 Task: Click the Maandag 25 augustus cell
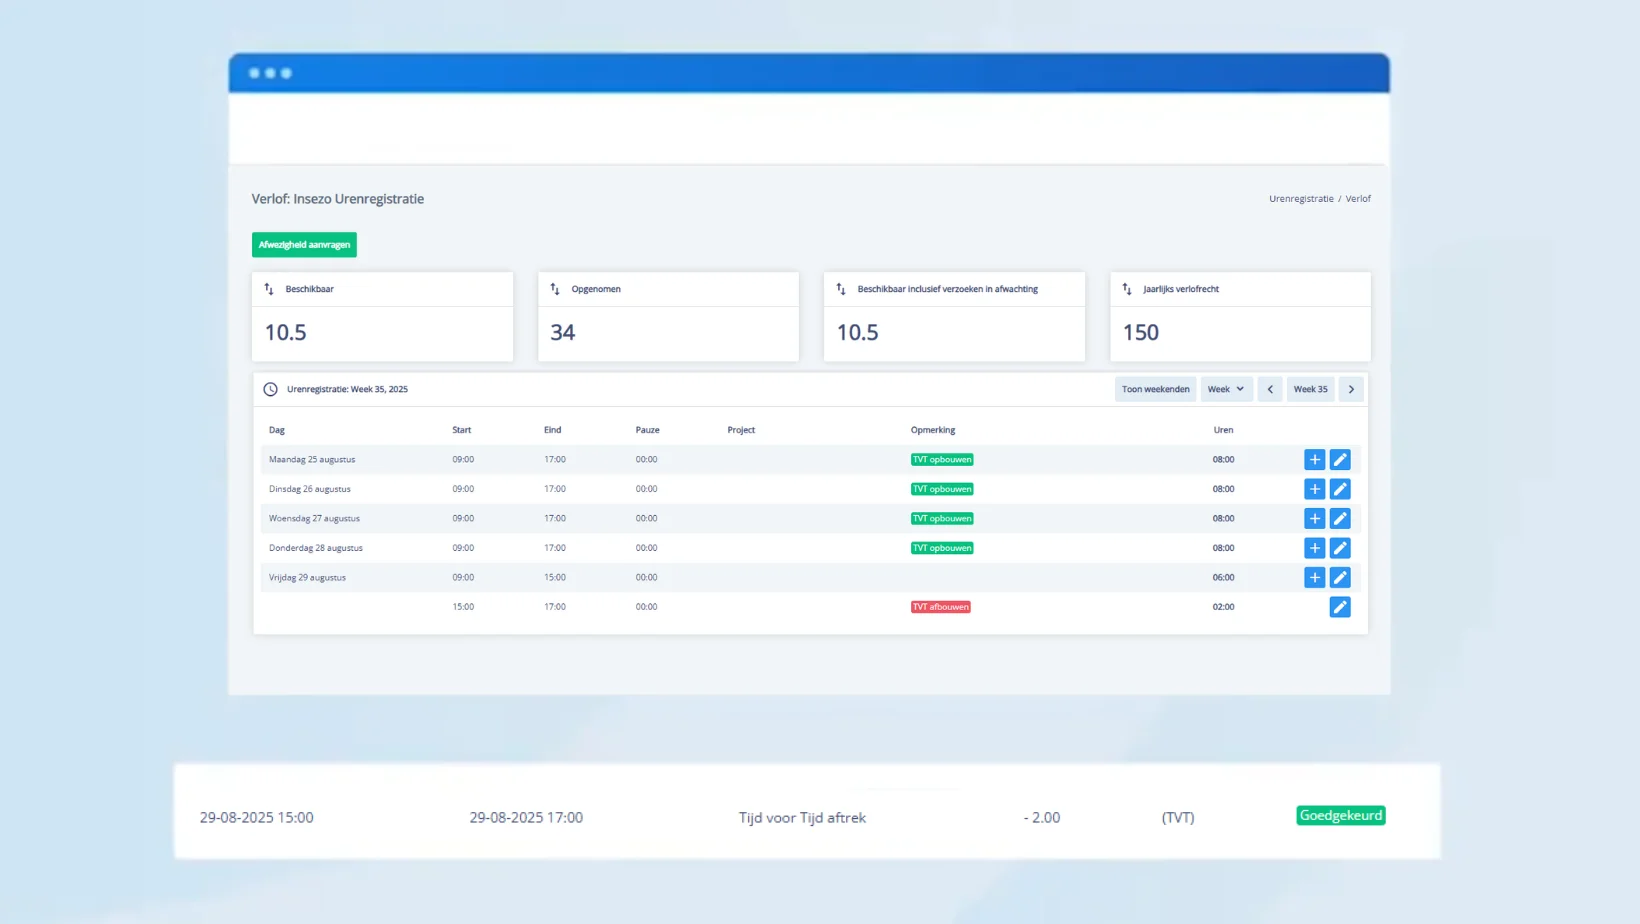[x=312, y=460]
